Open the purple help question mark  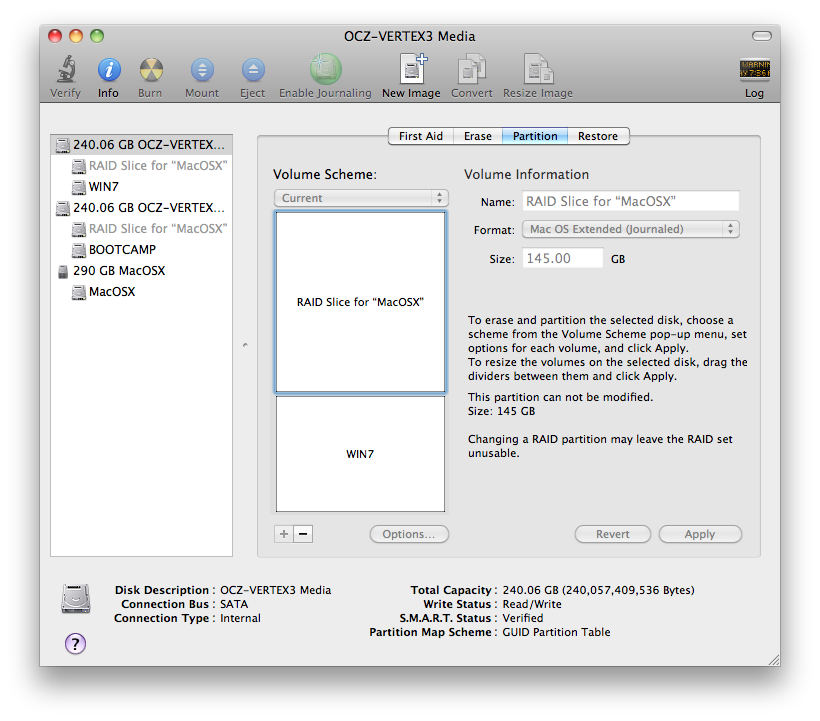pos(75,644)
